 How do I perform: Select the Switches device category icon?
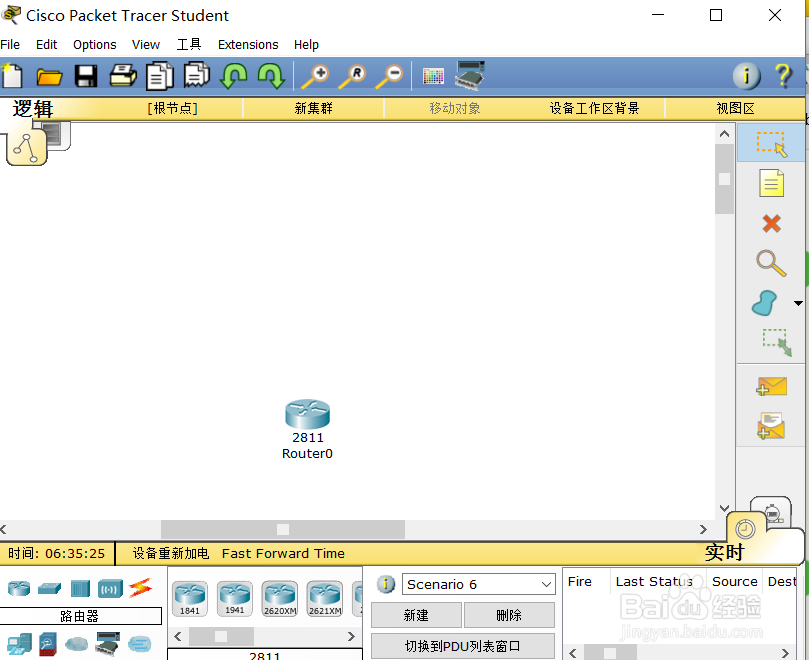coord(50,588)
